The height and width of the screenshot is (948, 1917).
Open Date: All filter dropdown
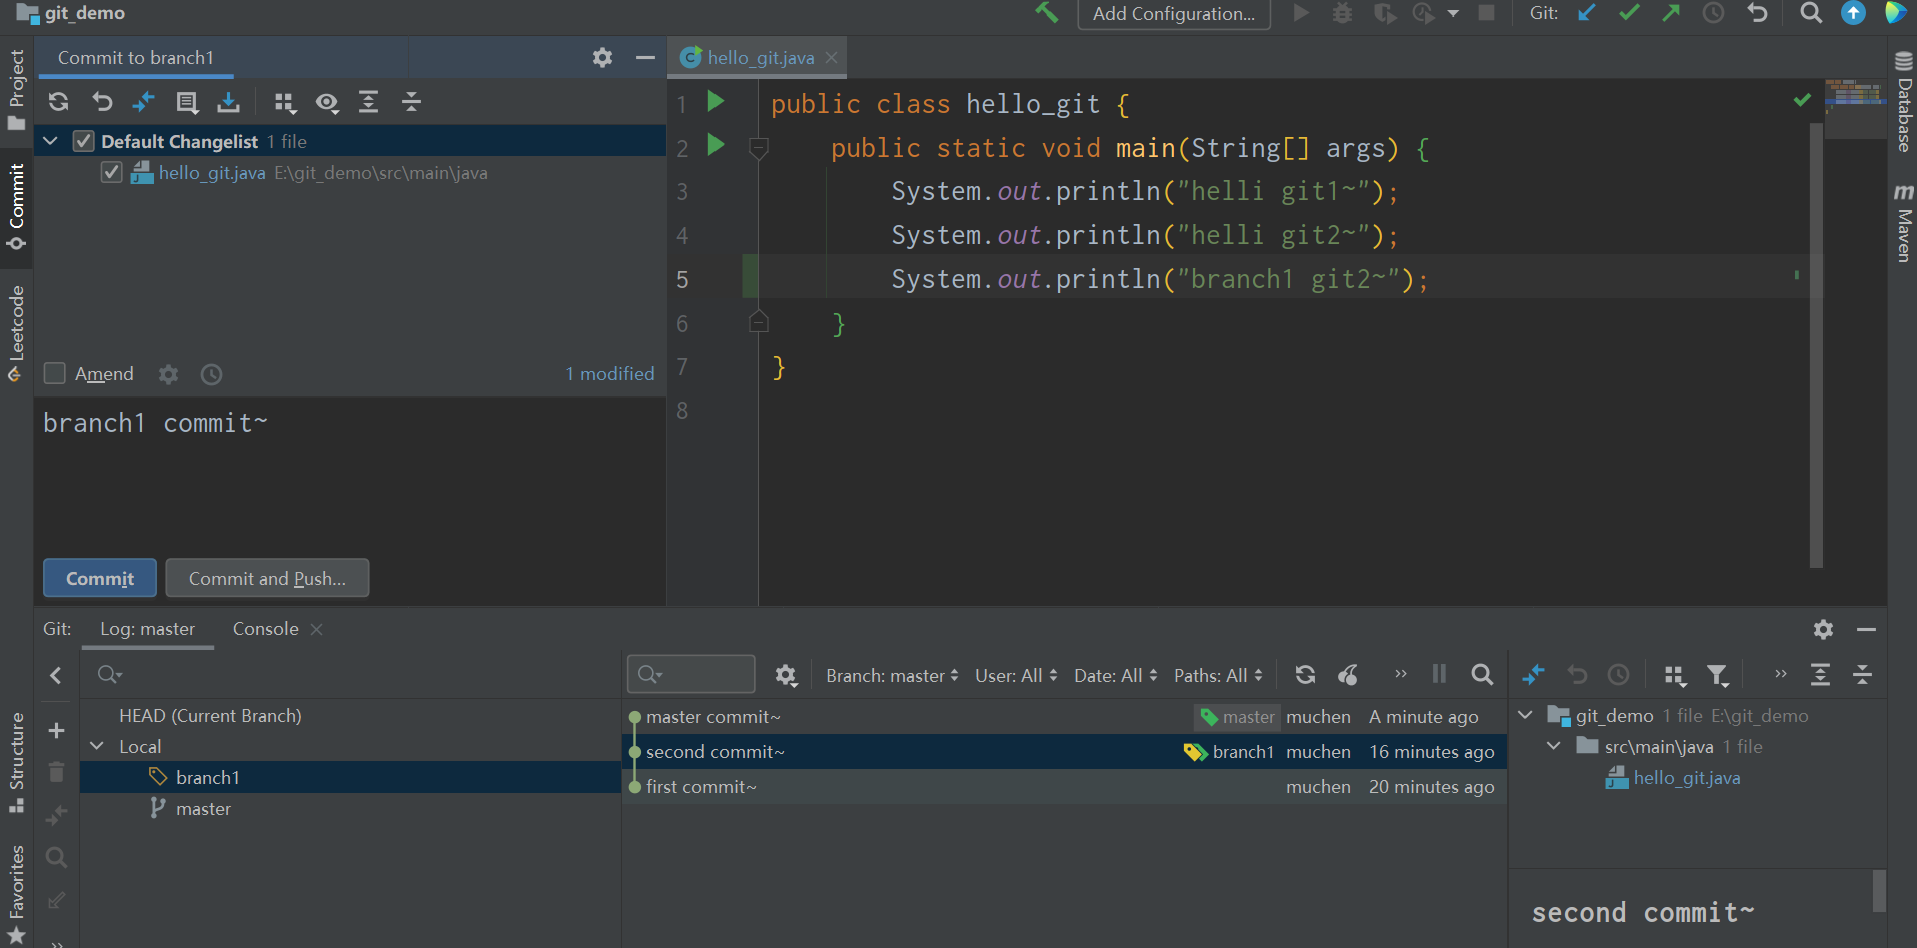click(x=1116, y=676)
